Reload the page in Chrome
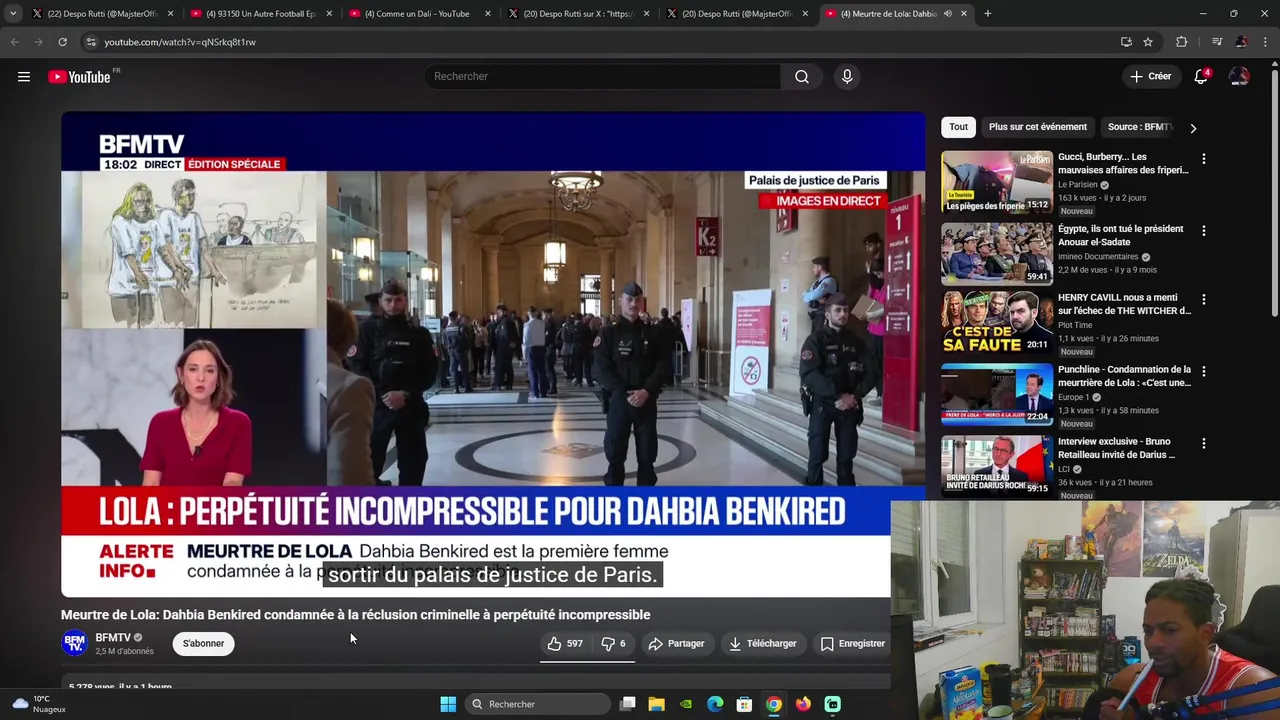The width and height of the screenshot is (1280, 720). [62, 42]
